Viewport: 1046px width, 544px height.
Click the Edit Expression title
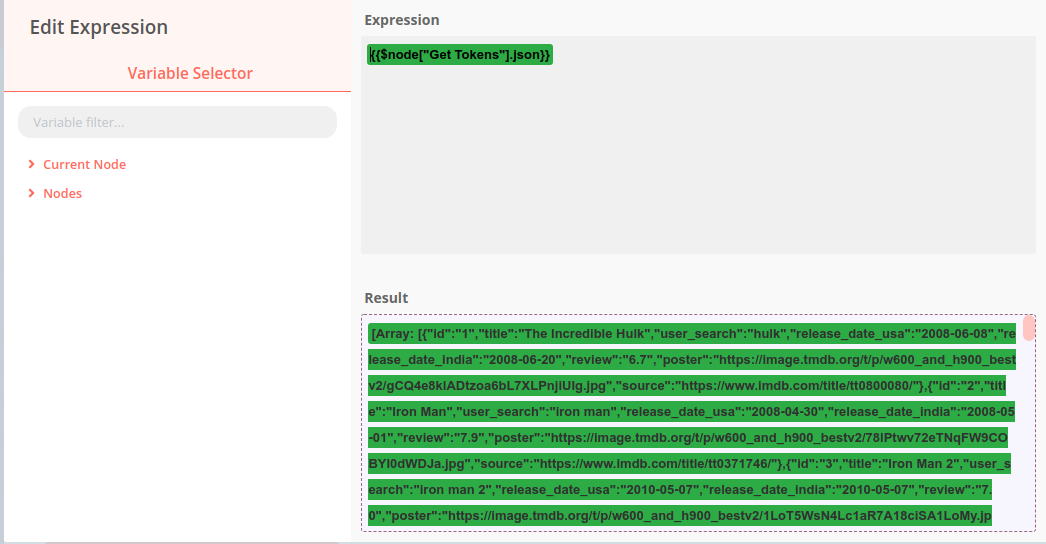click(x=99, y=27)
